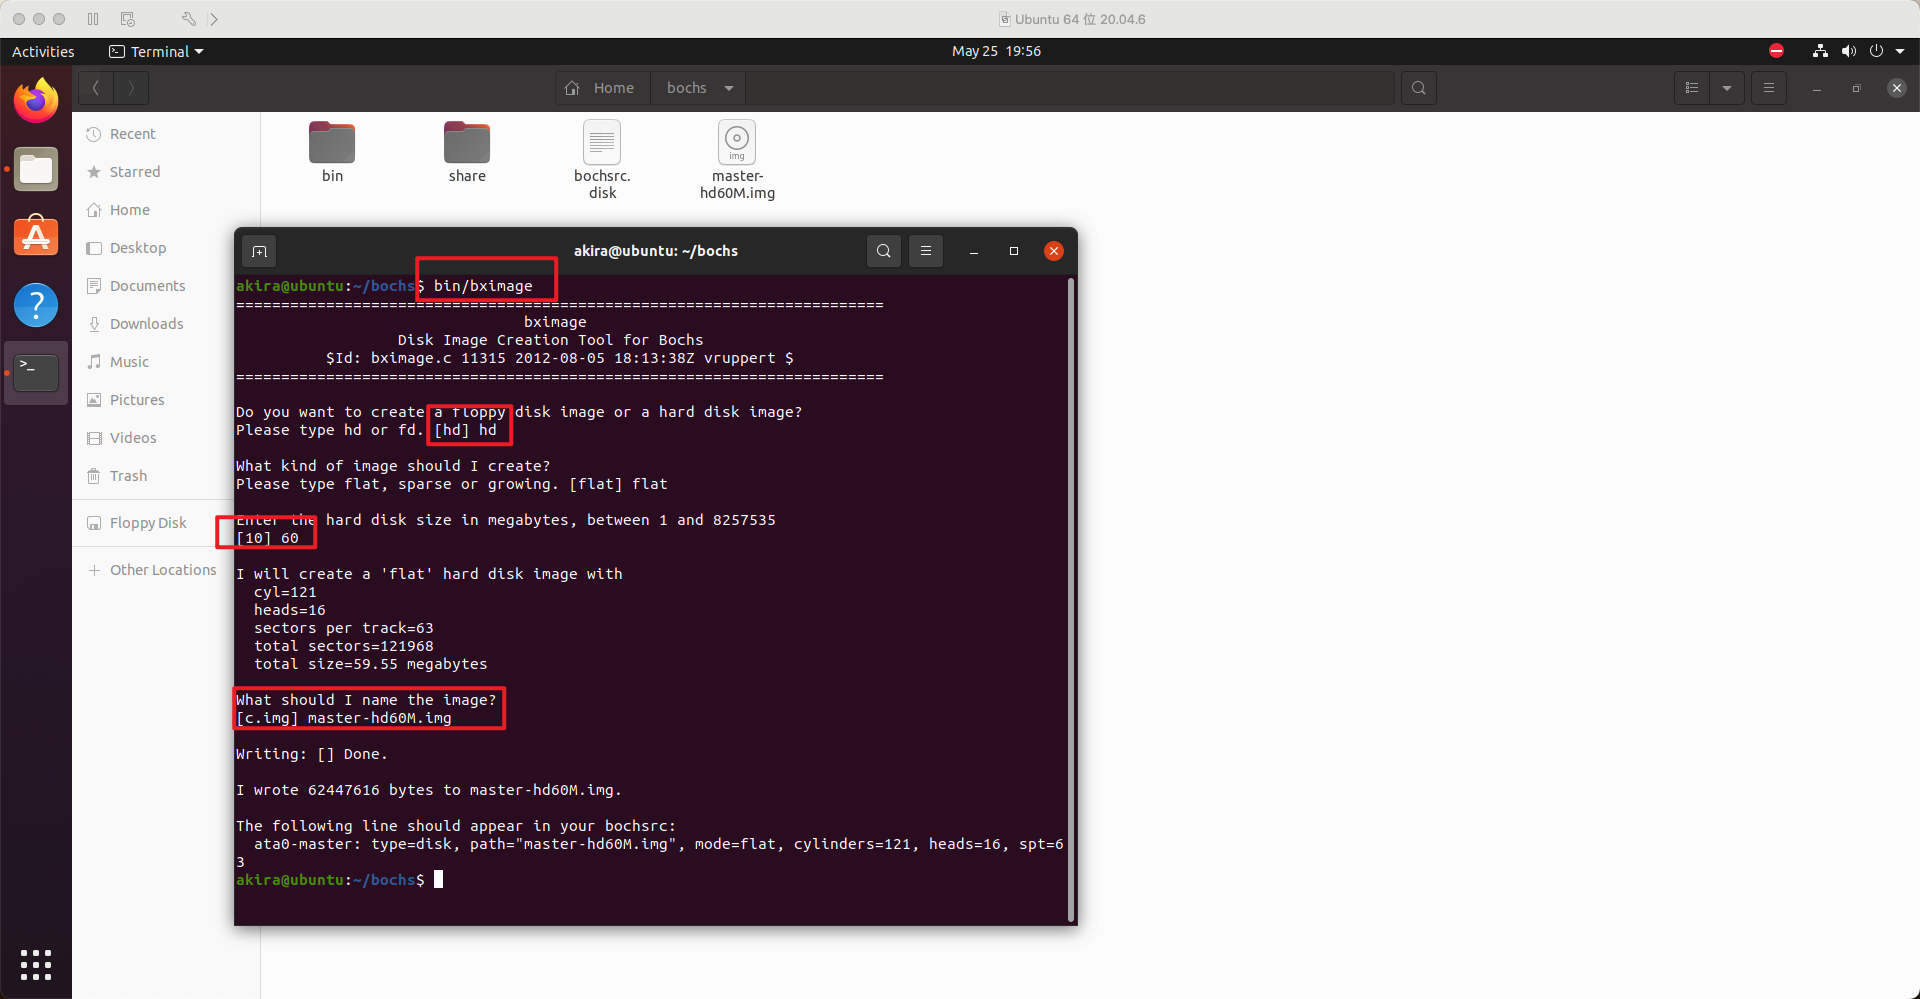This screenshot has width=1920, height=999.
Task: Open Activities overview
Action: coord(43,51)
